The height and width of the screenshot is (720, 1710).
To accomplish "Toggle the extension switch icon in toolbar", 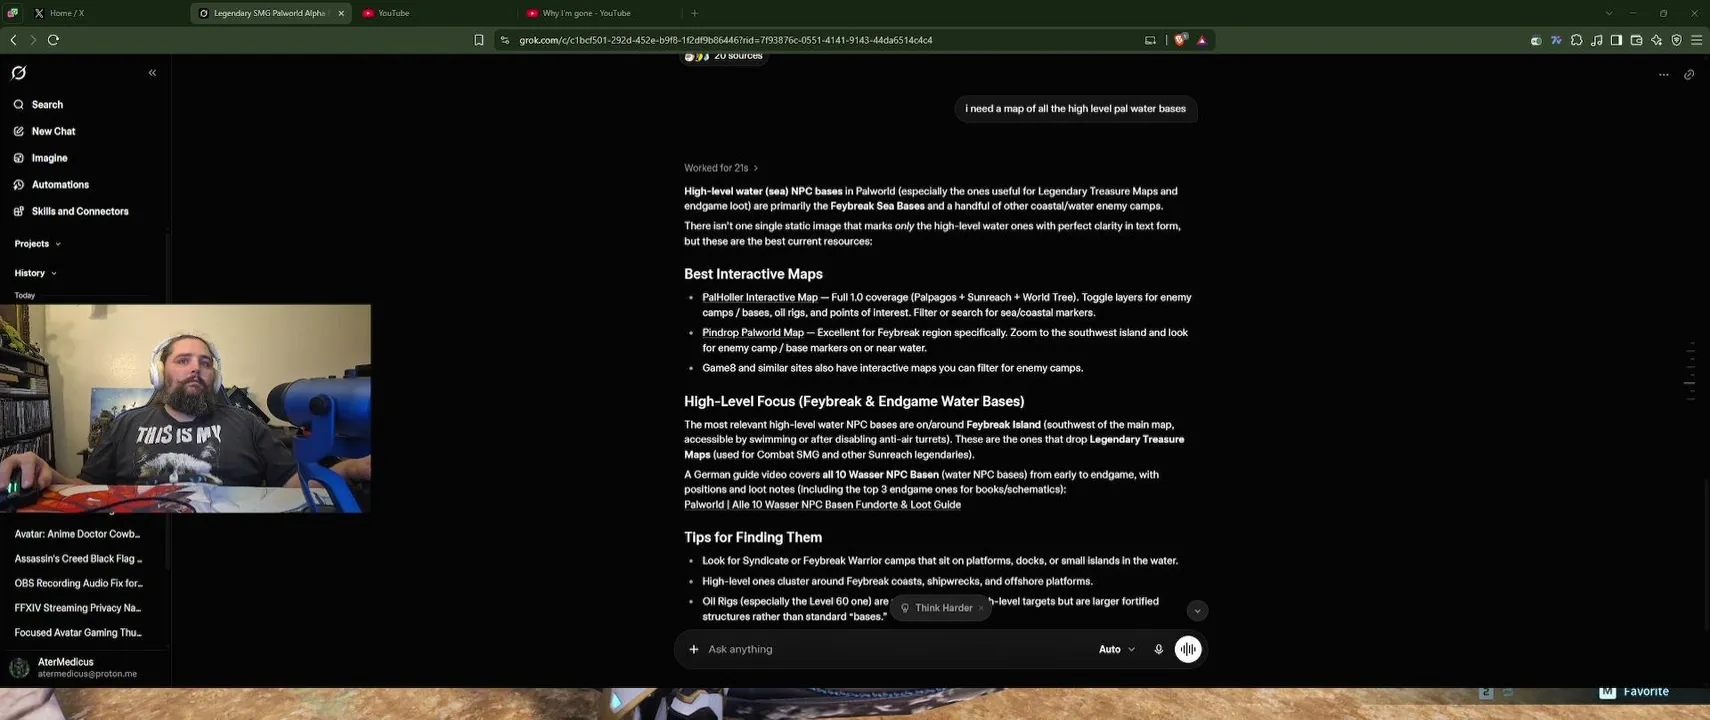I will 1536,40.
